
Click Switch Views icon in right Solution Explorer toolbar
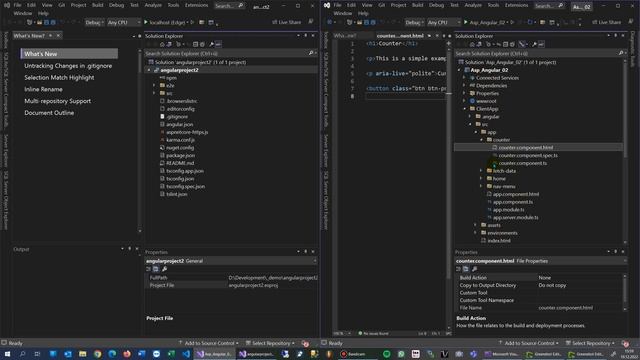[x=480, y=44]
